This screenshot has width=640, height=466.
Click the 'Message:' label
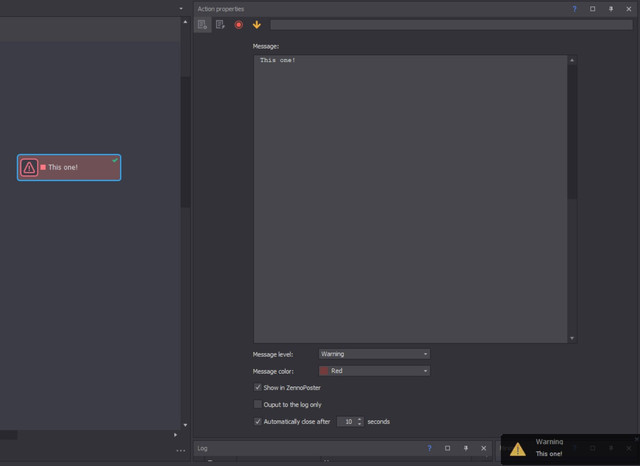[x=266, y=47]
